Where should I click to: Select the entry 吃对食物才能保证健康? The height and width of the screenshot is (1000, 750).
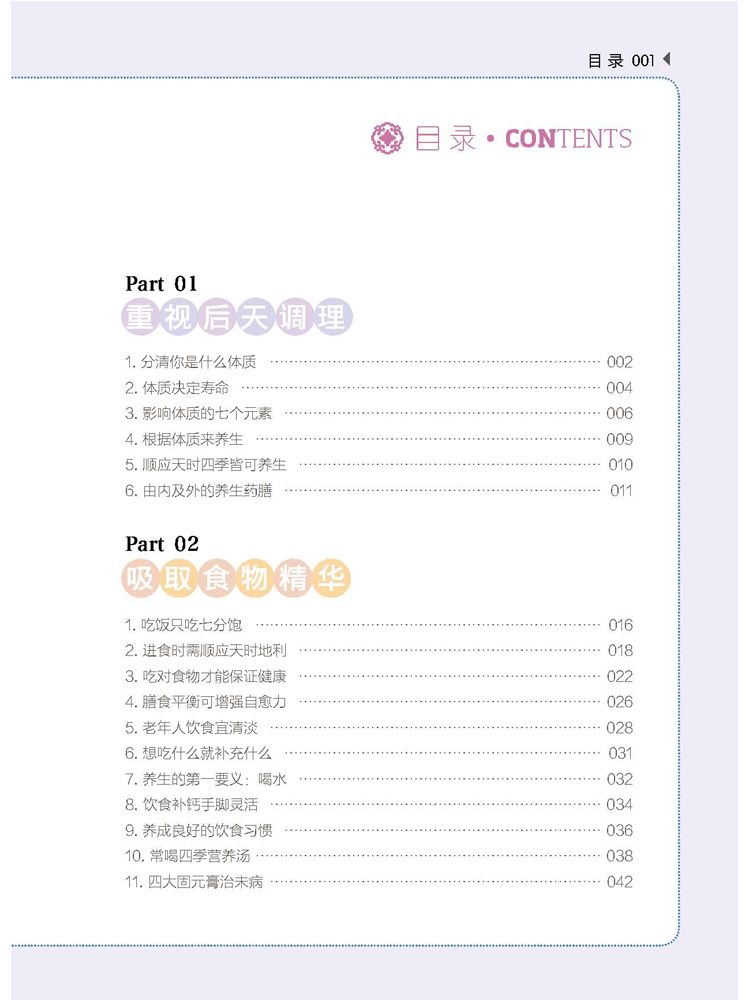(x=212, y=676)
